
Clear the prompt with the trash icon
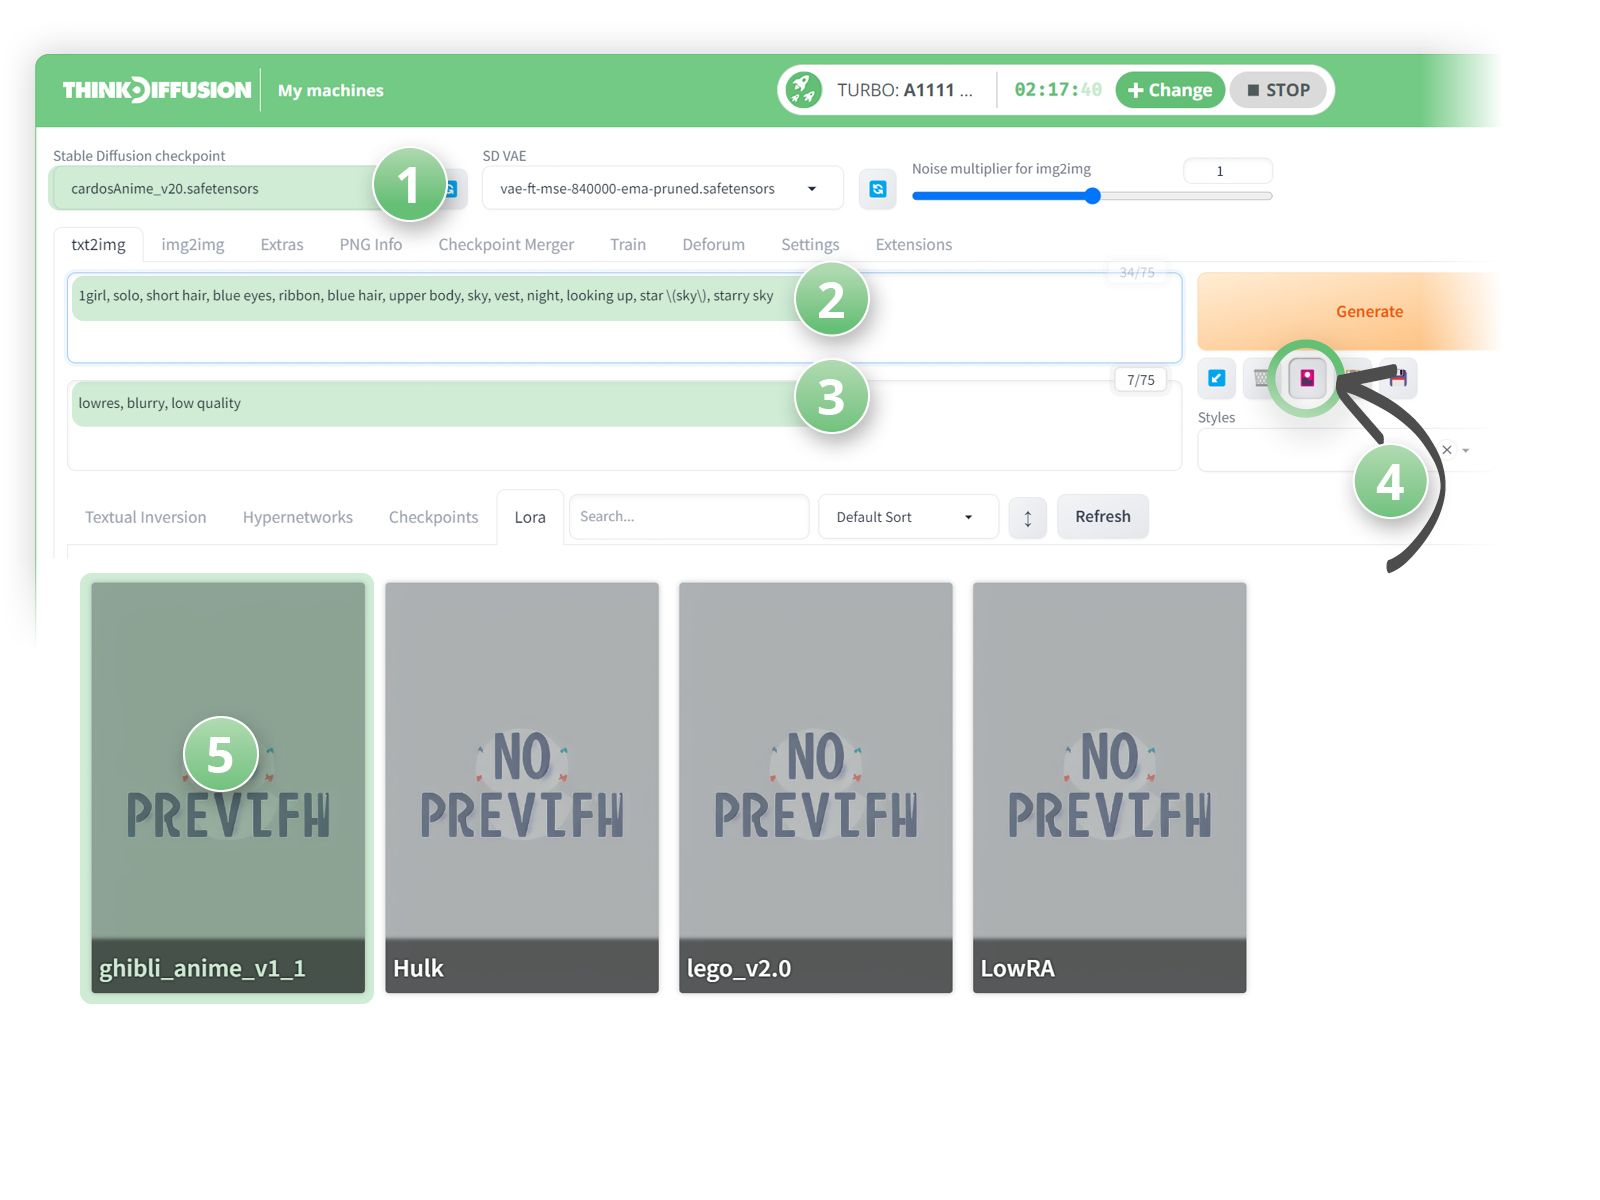pos(1262,379)
